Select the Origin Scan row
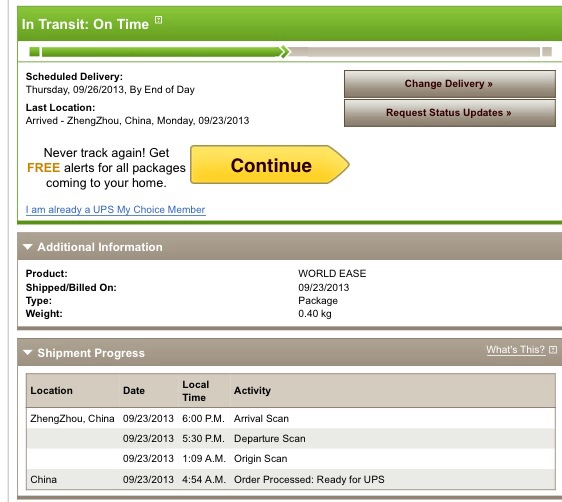 [x=291, y=459]
